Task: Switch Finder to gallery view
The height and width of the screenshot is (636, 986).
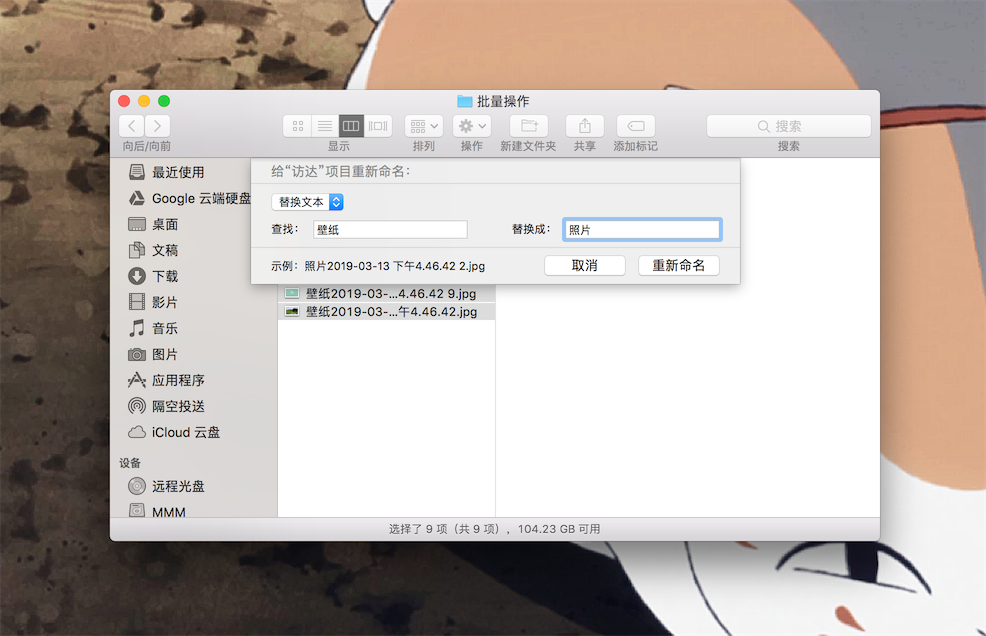Action: (x=377, y=125)
